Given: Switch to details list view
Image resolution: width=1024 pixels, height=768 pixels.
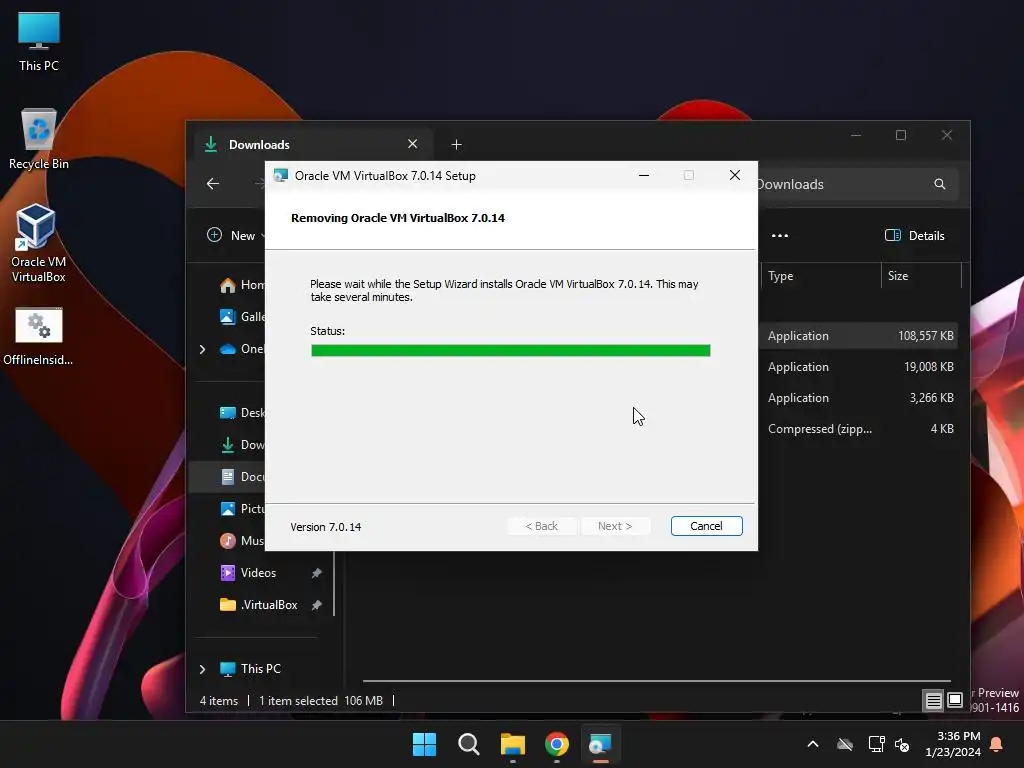Looking at the screenshot, I should click(934, 701).
